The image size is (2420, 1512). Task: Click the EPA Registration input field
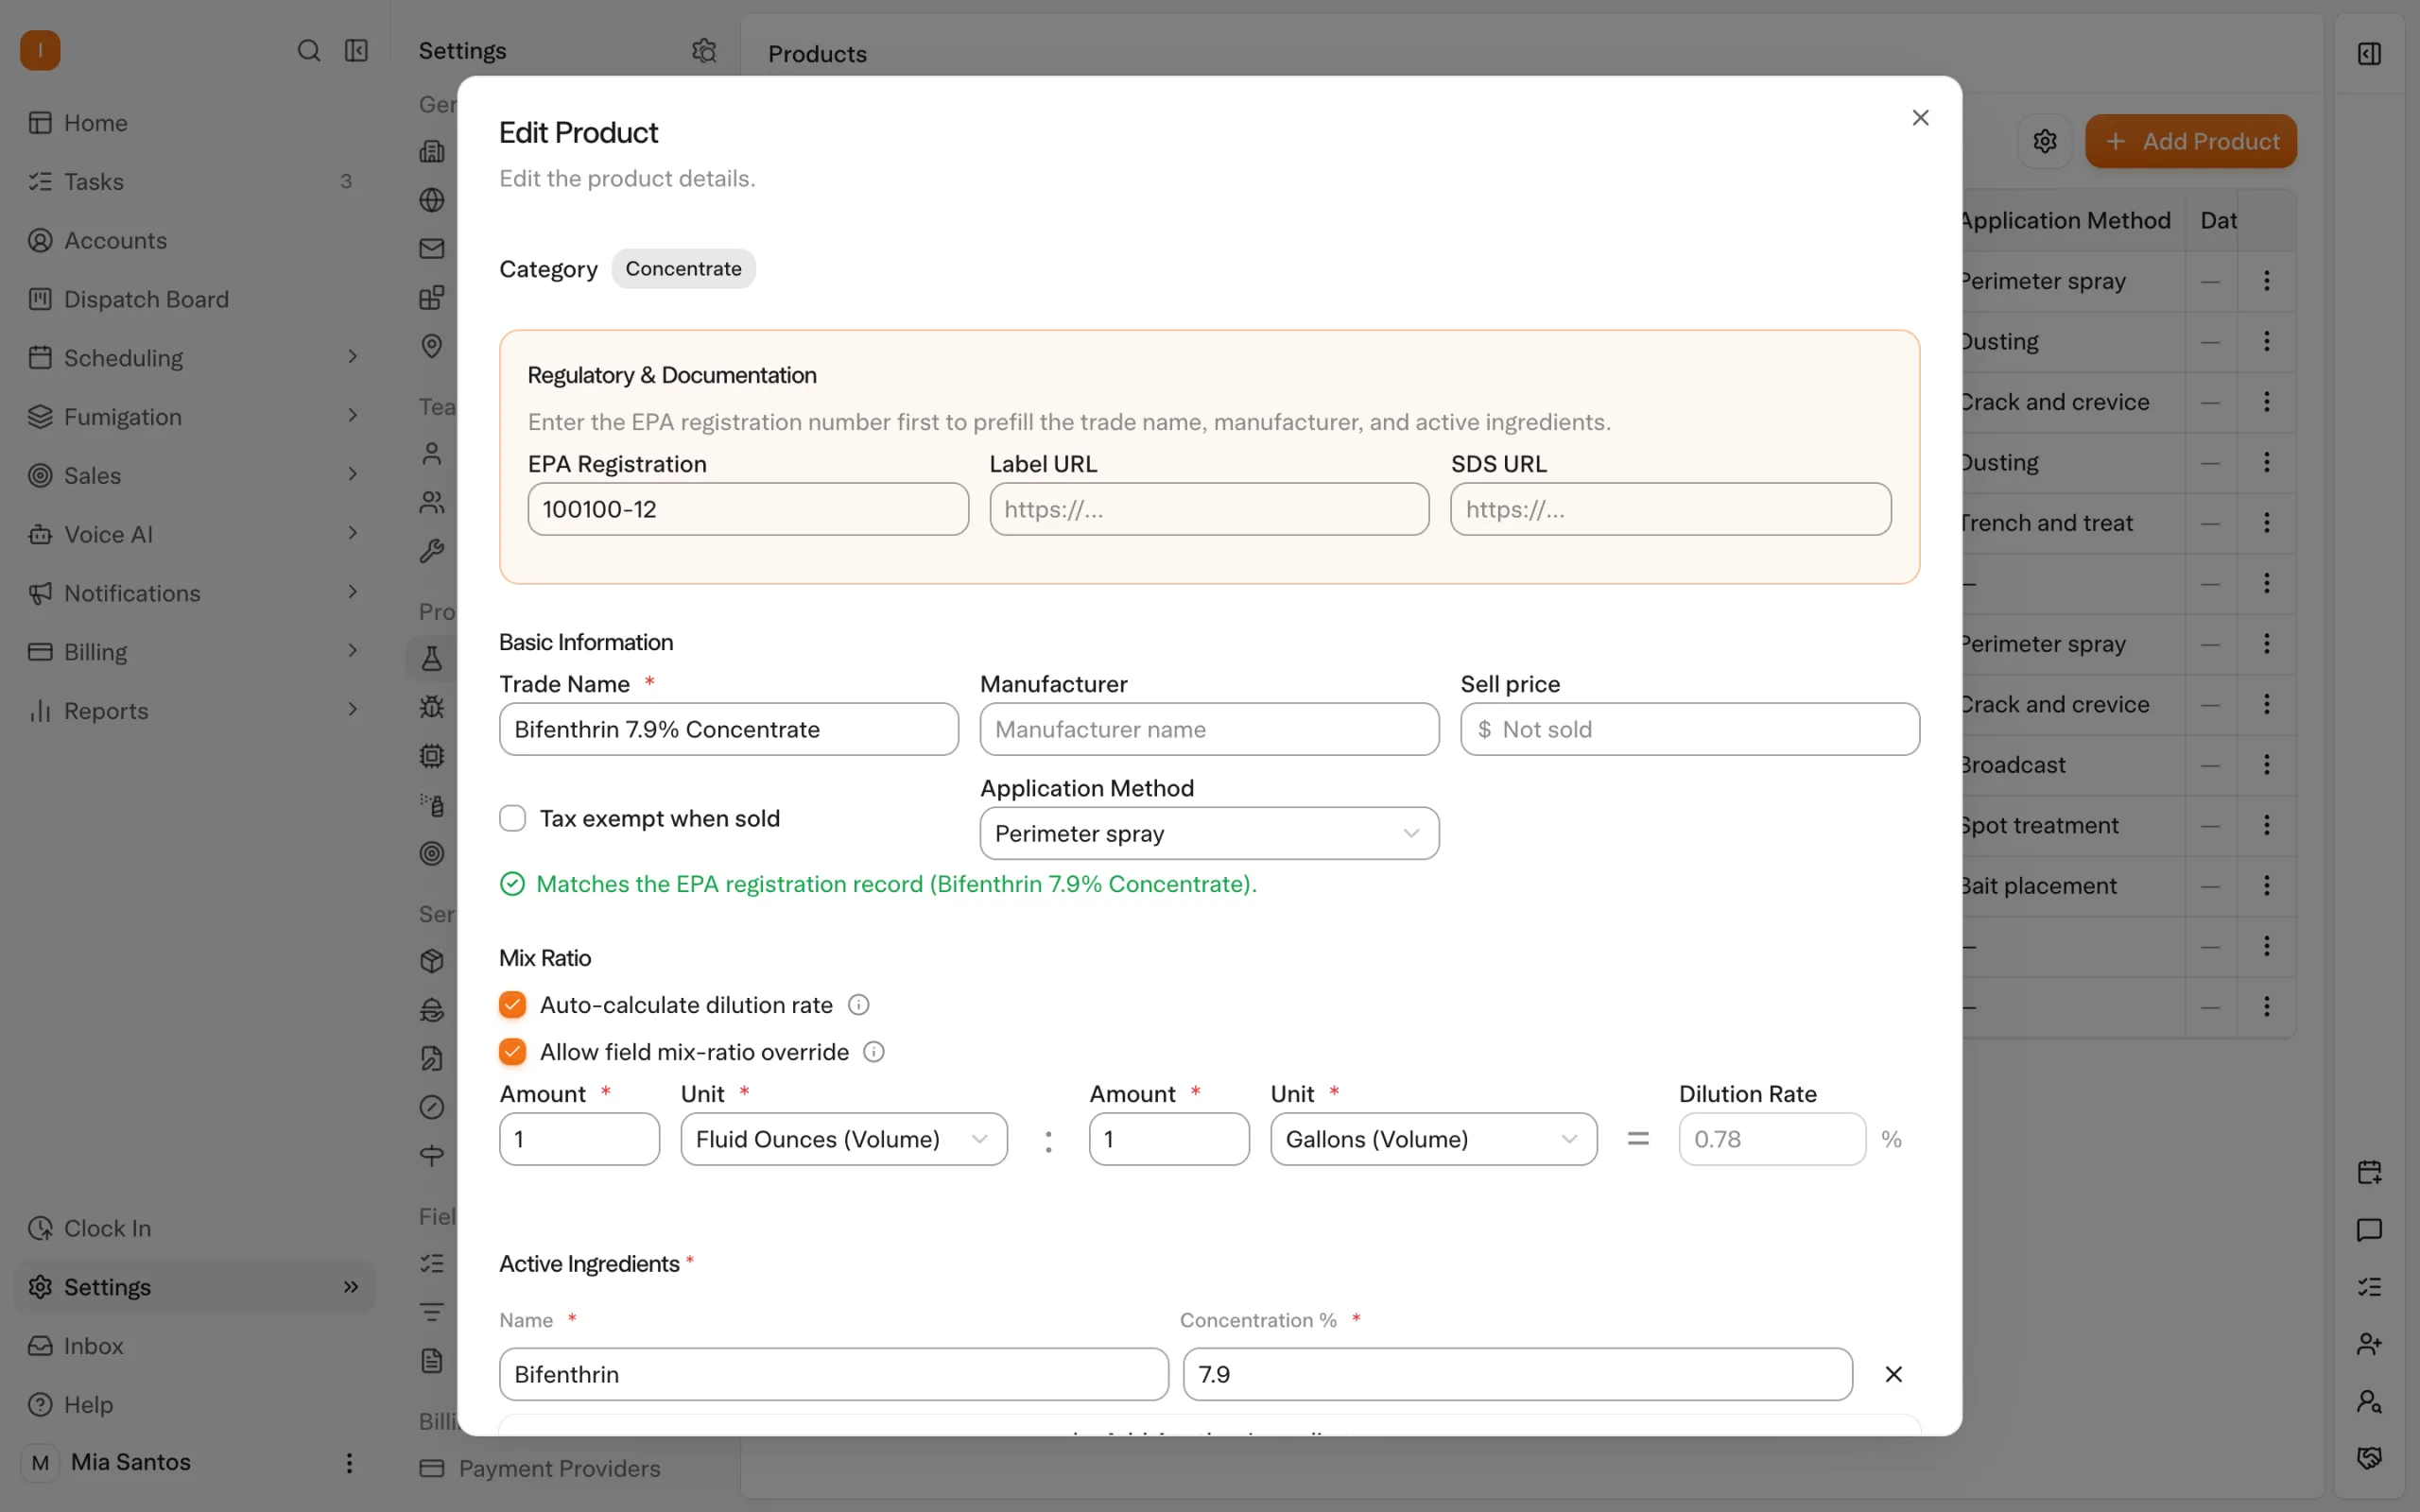point(748,509)
